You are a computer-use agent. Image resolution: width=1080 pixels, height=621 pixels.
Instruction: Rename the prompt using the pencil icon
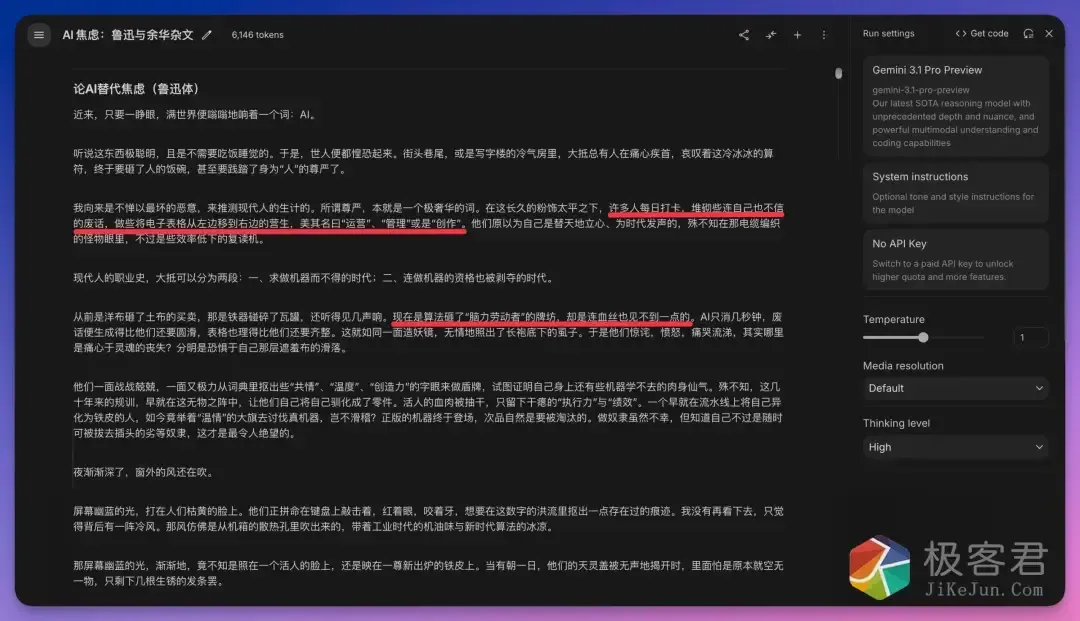click(x=206, y=34)
